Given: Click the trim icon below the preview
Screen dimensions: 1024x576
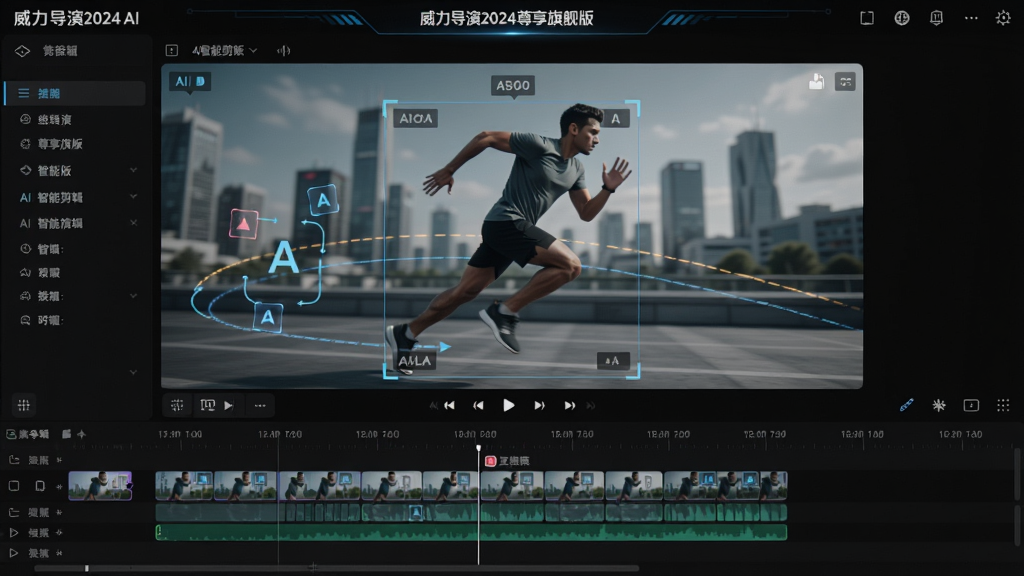Looking at the screenshot, I should point(208,406).
